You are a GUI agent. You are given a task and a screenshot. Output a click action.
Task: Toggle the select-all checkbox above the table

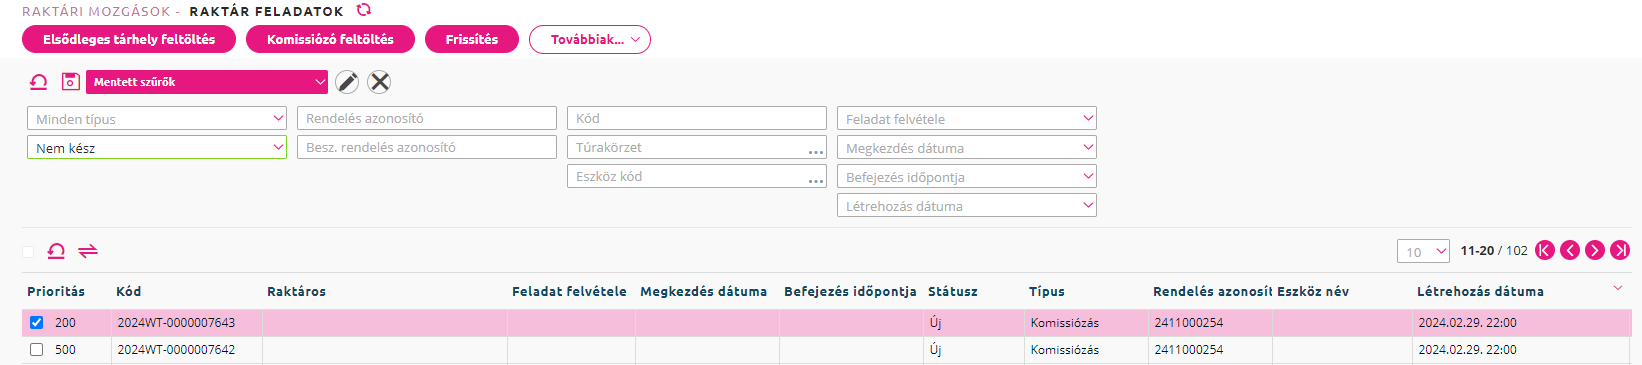tap(28, 252)
